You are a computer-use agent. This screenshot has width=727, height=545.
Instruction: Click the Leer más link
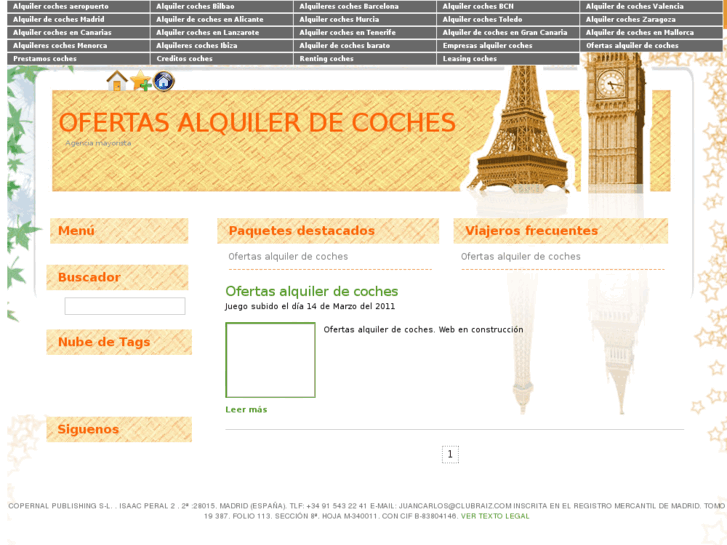(246, 410)
